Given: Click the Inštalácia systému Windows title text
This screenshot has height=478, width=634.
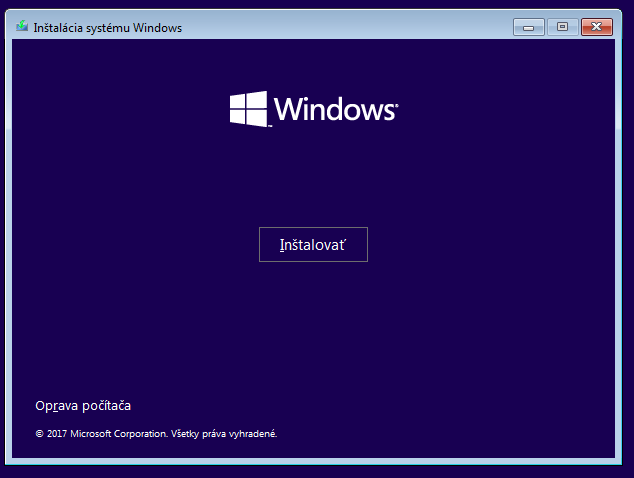Looking at the screenshot, I should (x=107, y=28).
